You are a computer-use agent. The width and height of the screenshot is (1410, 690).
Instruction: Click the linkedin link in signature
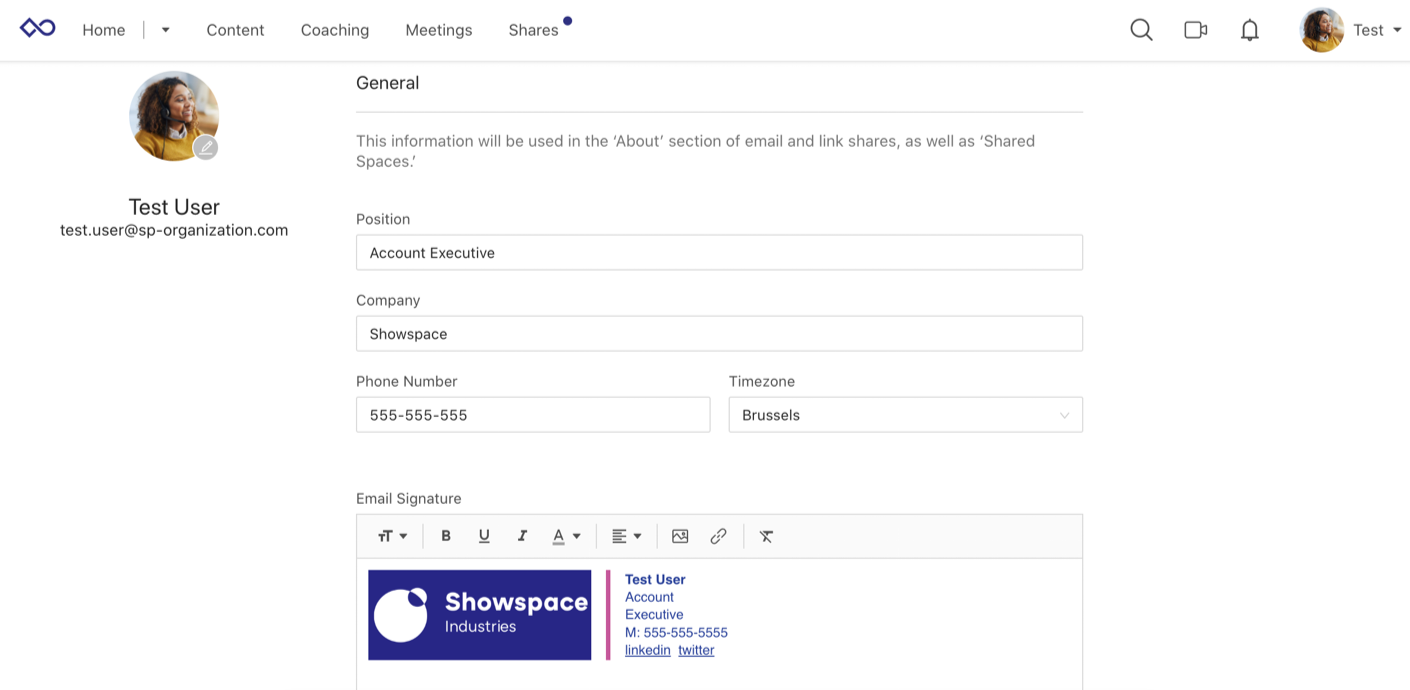point(648,650)
